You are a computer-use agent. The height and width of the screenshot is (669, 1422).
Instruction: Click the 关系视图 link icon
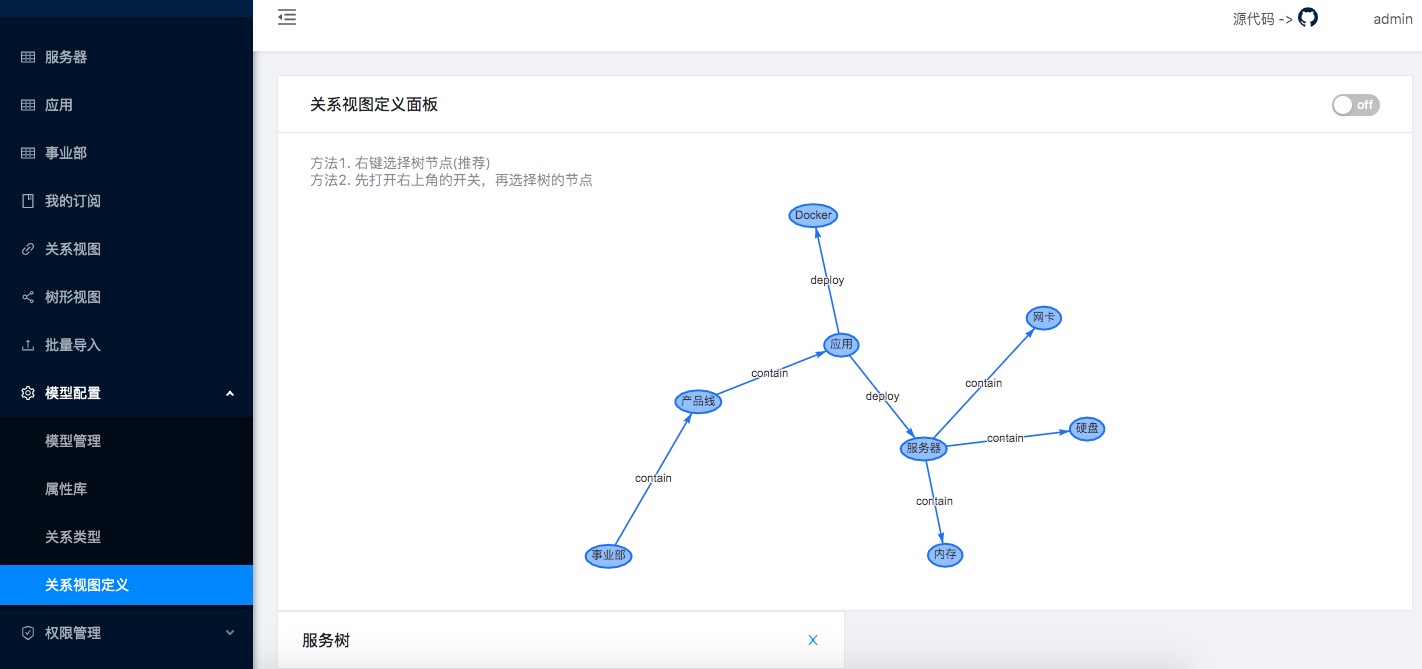(x=28, y=249)
